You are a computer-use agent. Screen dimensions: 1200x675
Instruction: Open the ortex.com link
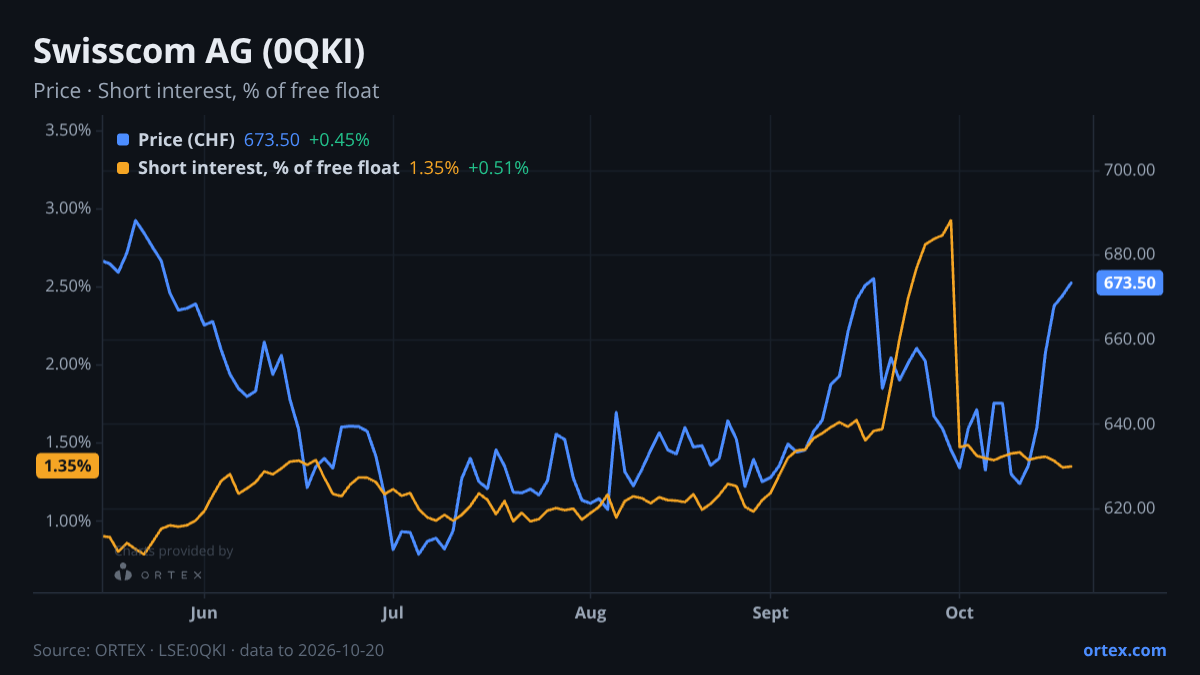[1124, 650]
